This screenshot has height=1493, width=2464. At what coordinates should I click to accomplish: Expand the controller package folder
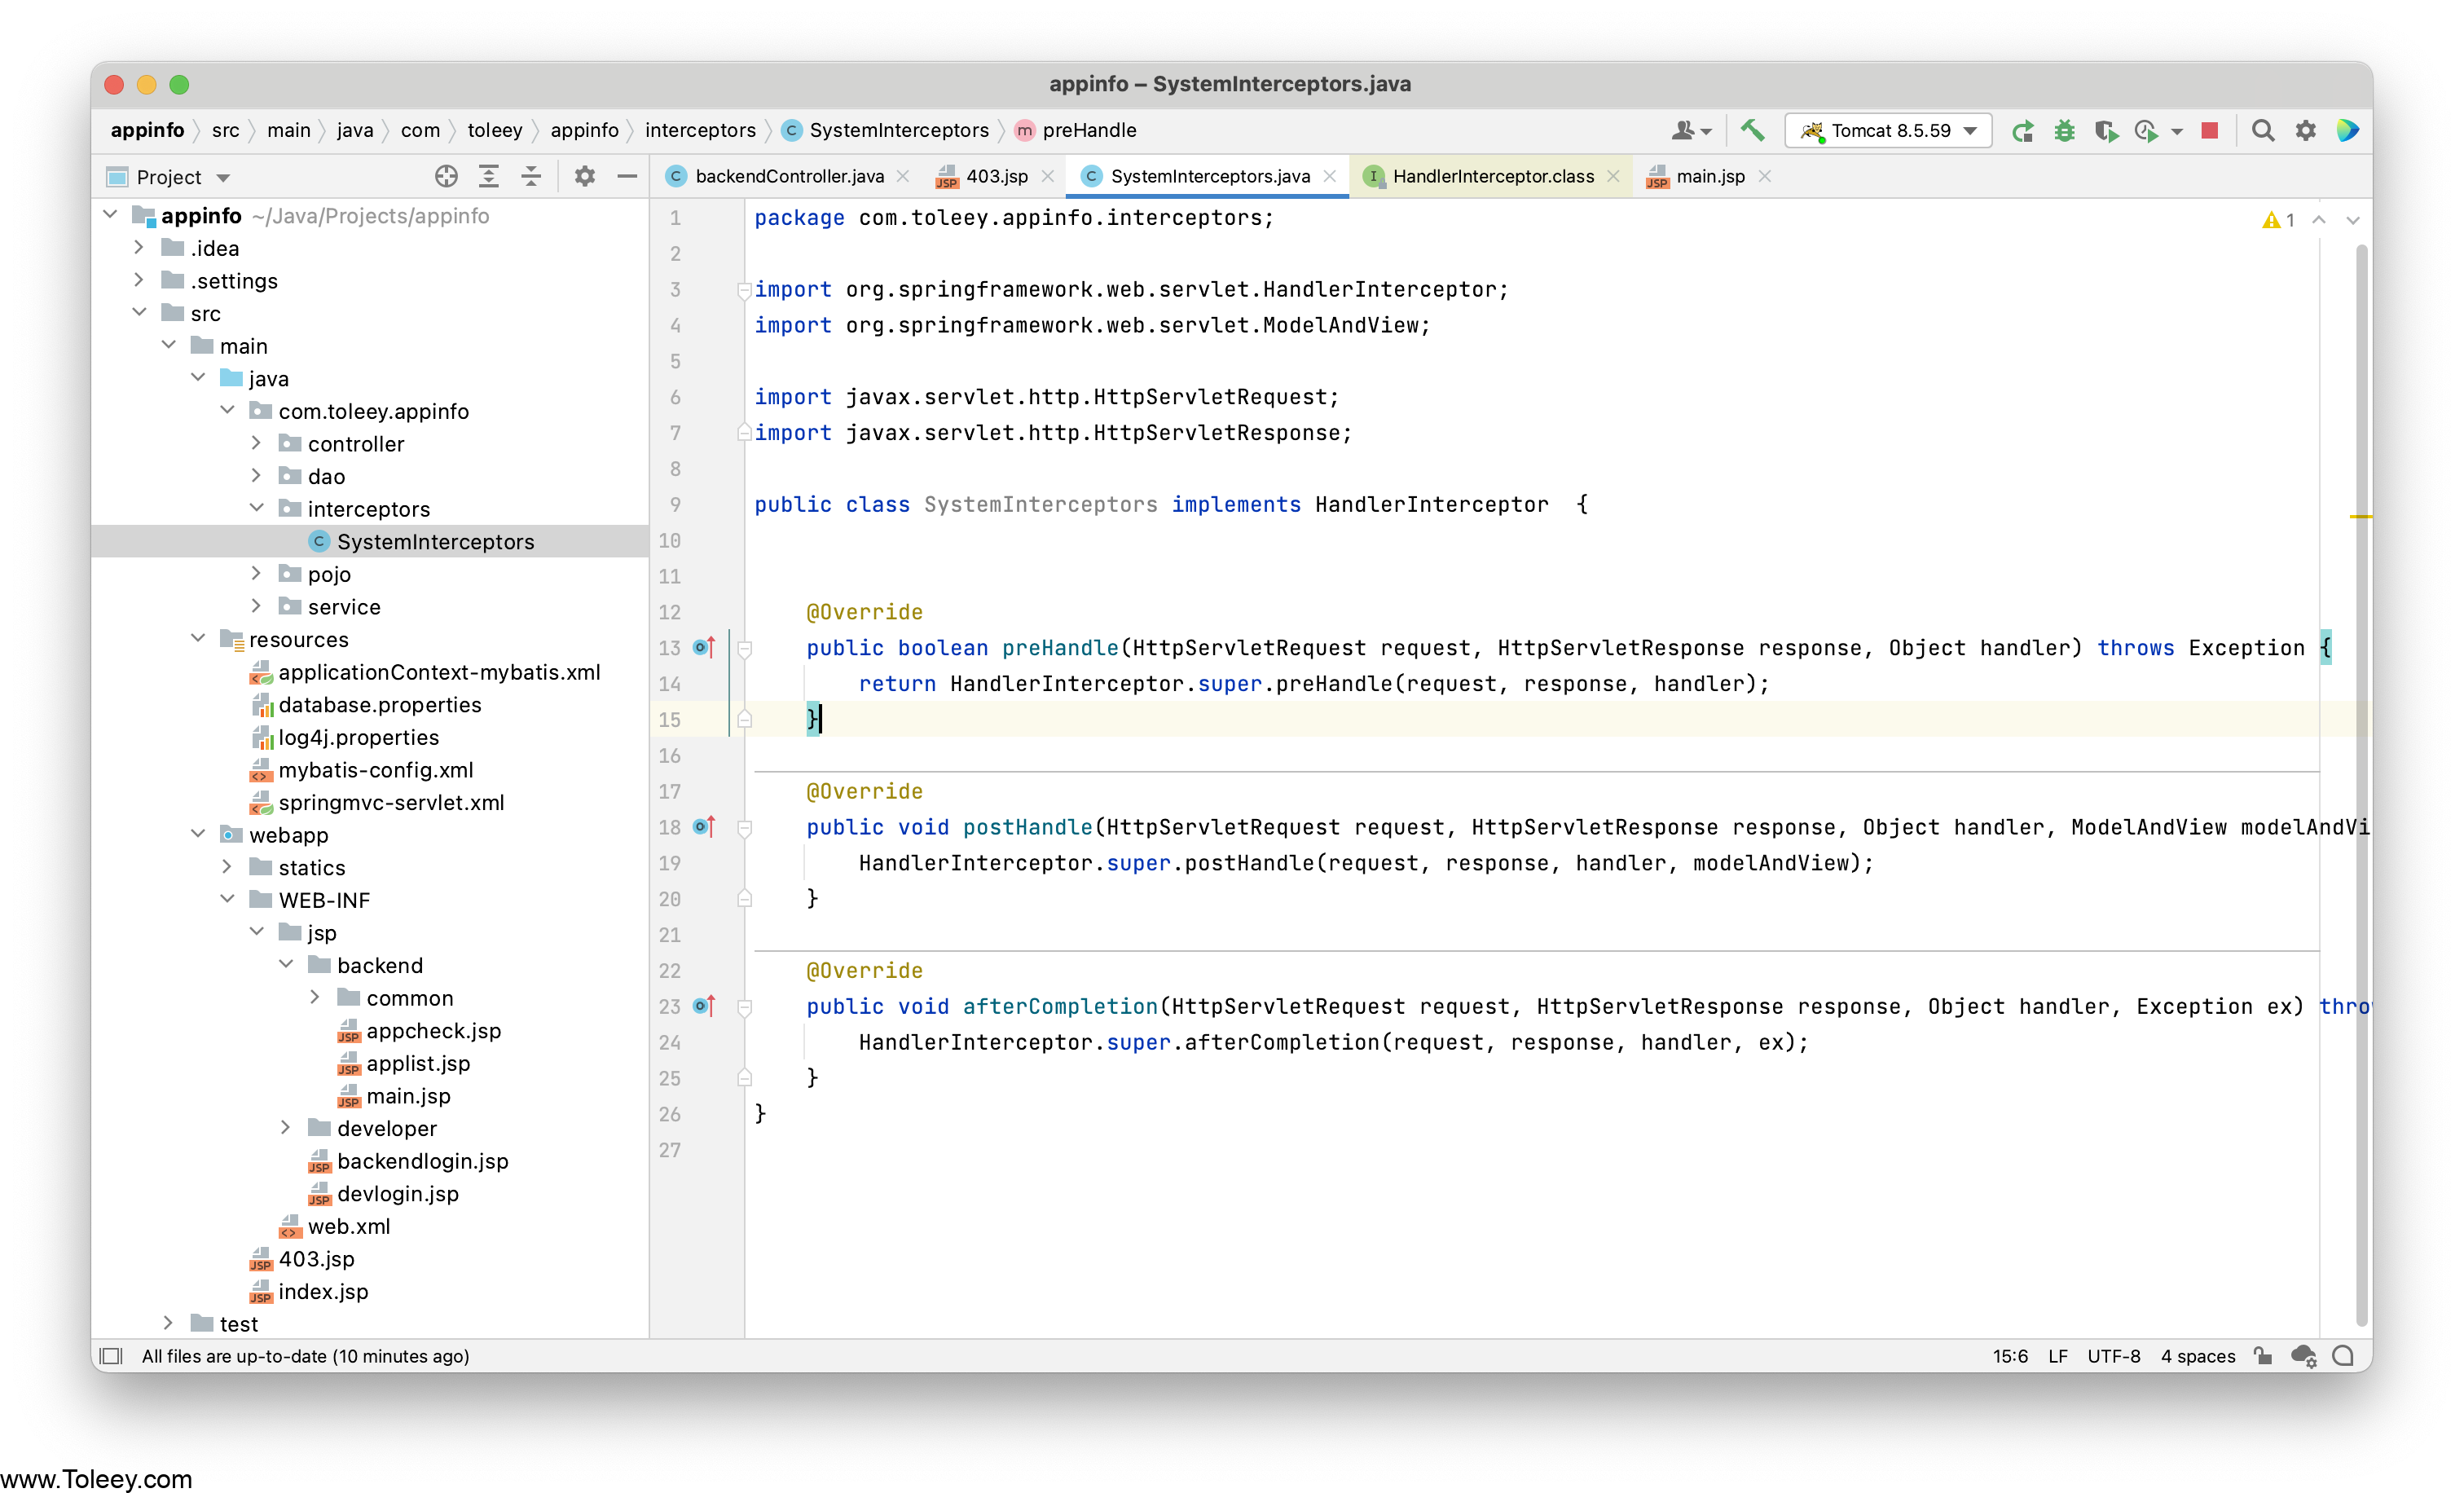point(256,443)
